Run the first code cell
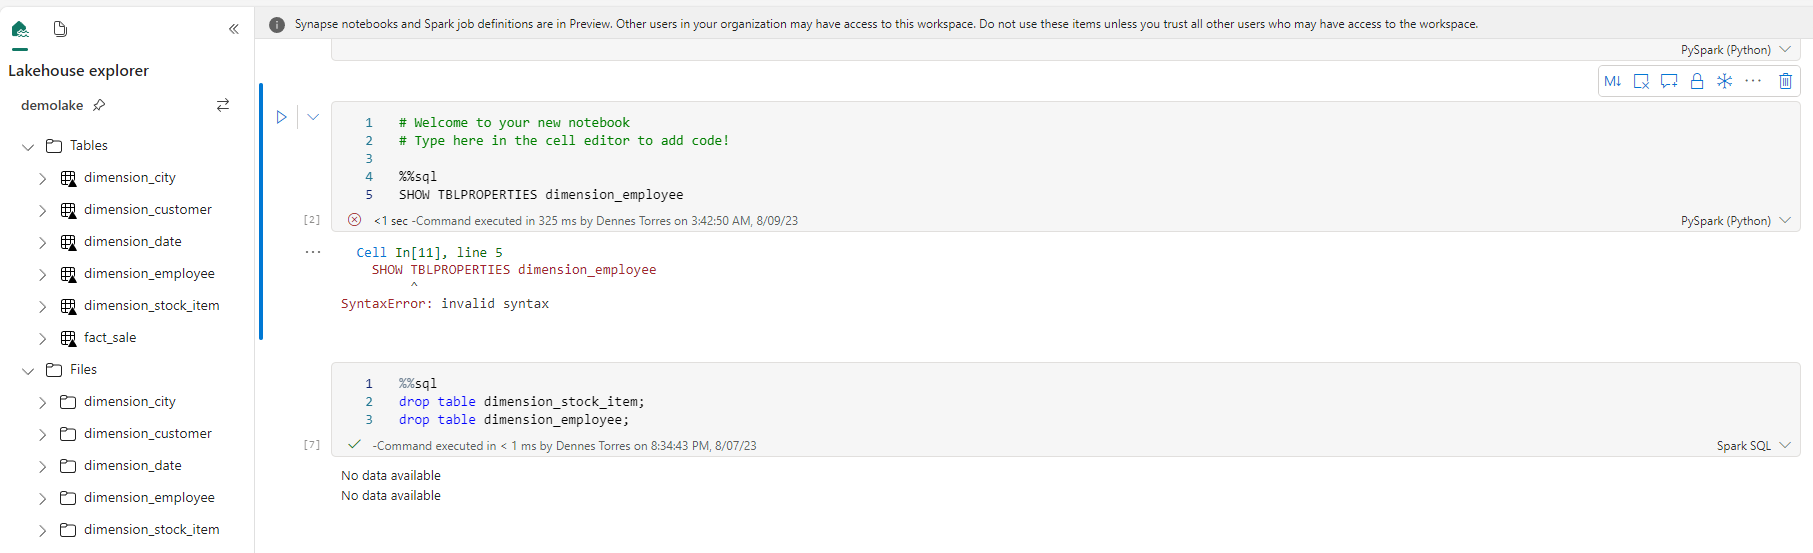The image size is (1813, 553). [282, 117]
